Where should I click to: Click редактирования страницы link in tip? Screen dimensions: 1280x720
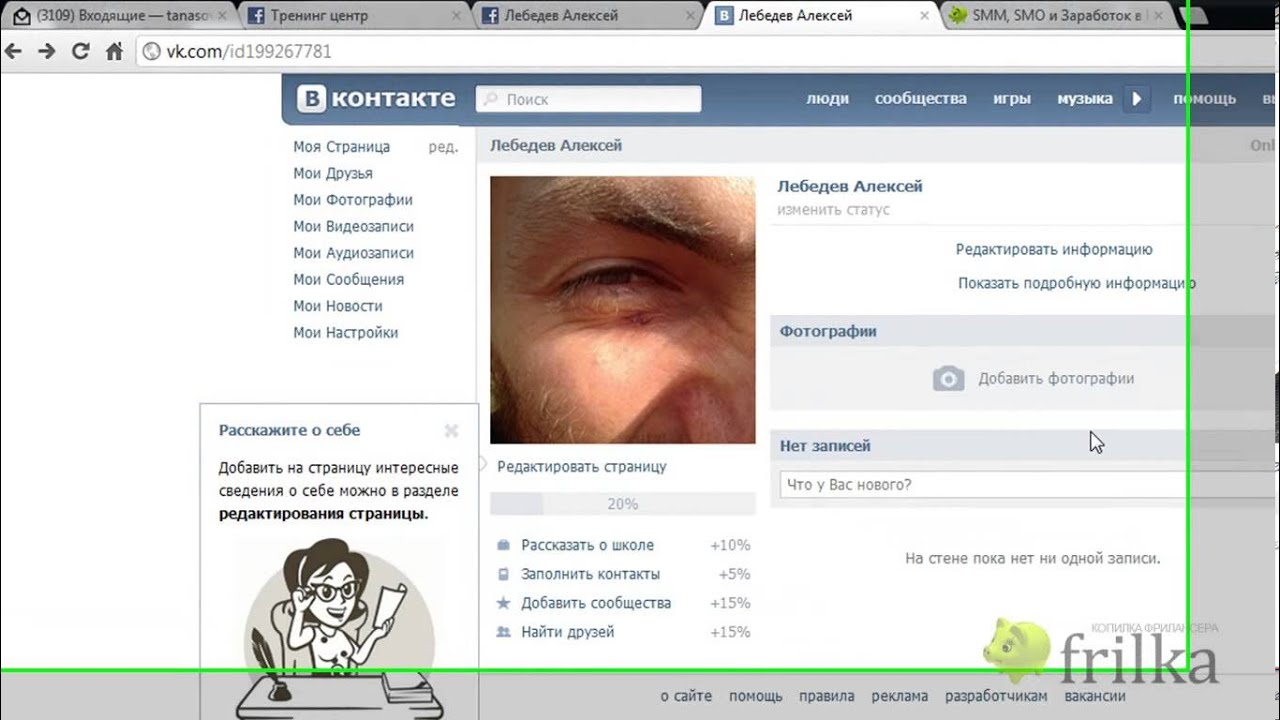tap(323, 514)
